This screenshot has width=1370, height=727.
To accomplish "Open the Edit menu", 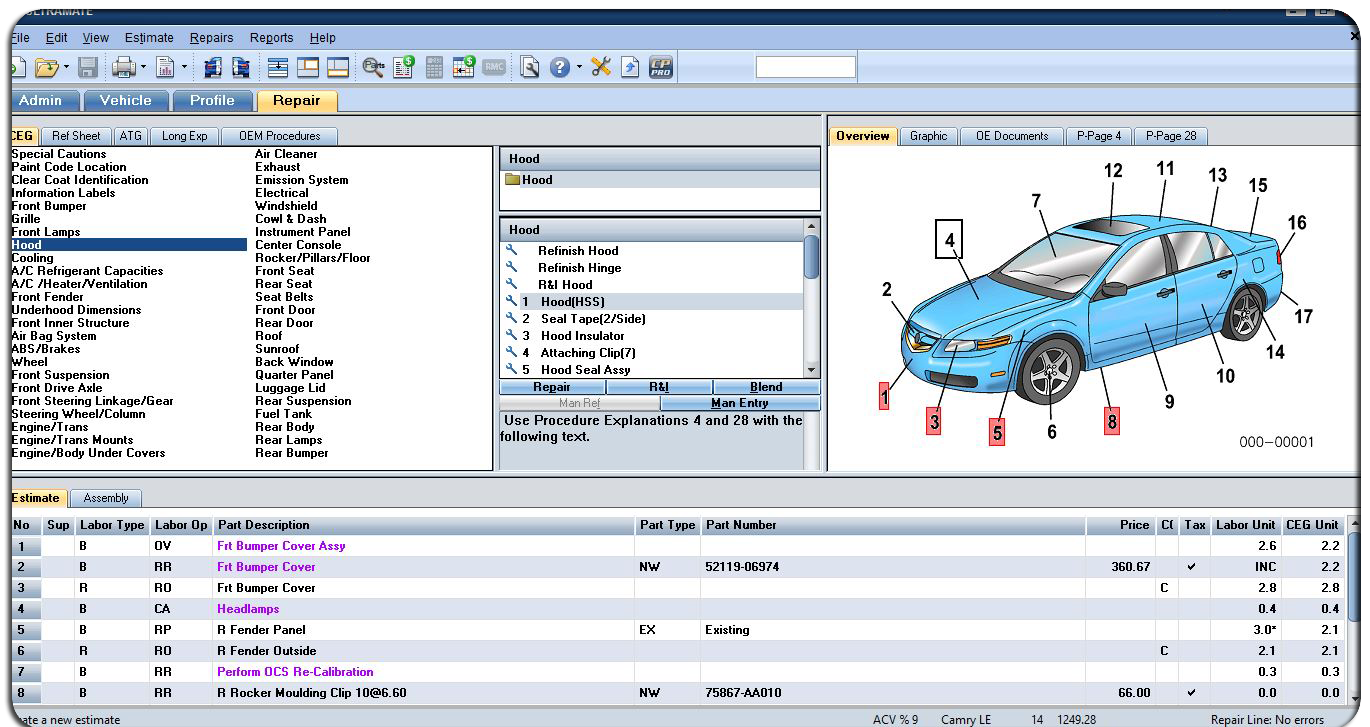I will pos(56,38).
